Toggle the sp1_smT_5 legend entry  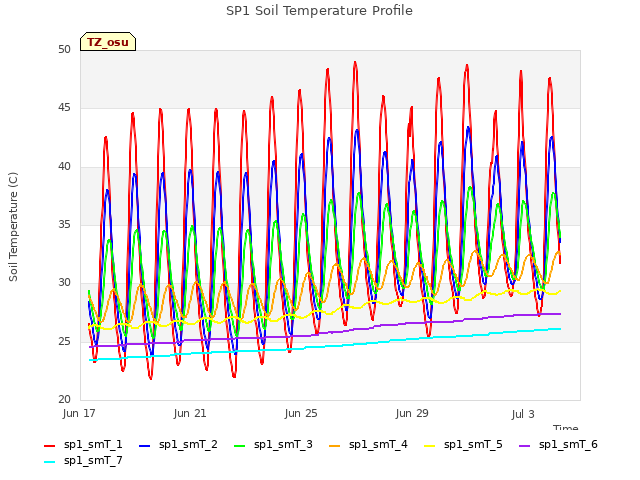tap(463, 444)
